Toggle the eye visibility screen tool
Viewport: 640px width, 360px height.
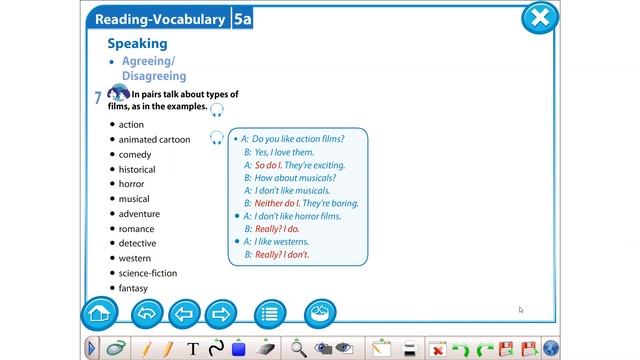coord(344,348)
